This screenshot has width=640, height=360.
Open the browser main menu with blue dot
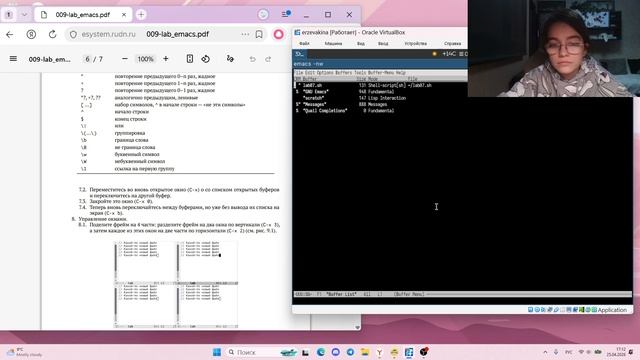point(285,14)
